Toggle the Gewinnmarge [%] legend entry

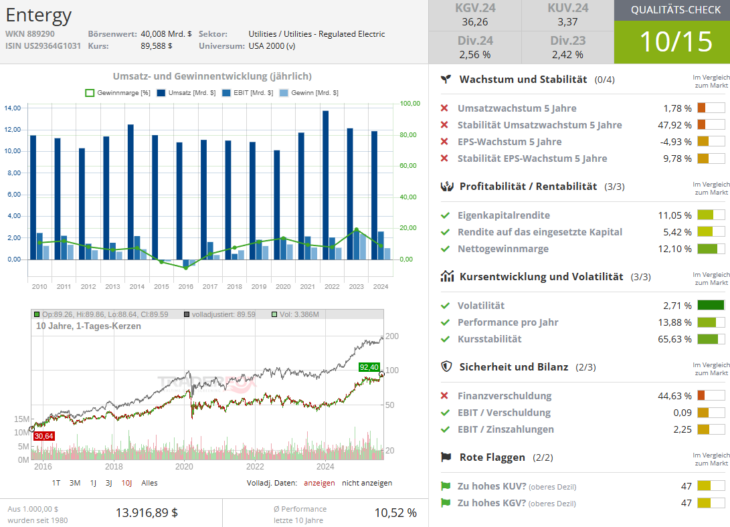118,93
